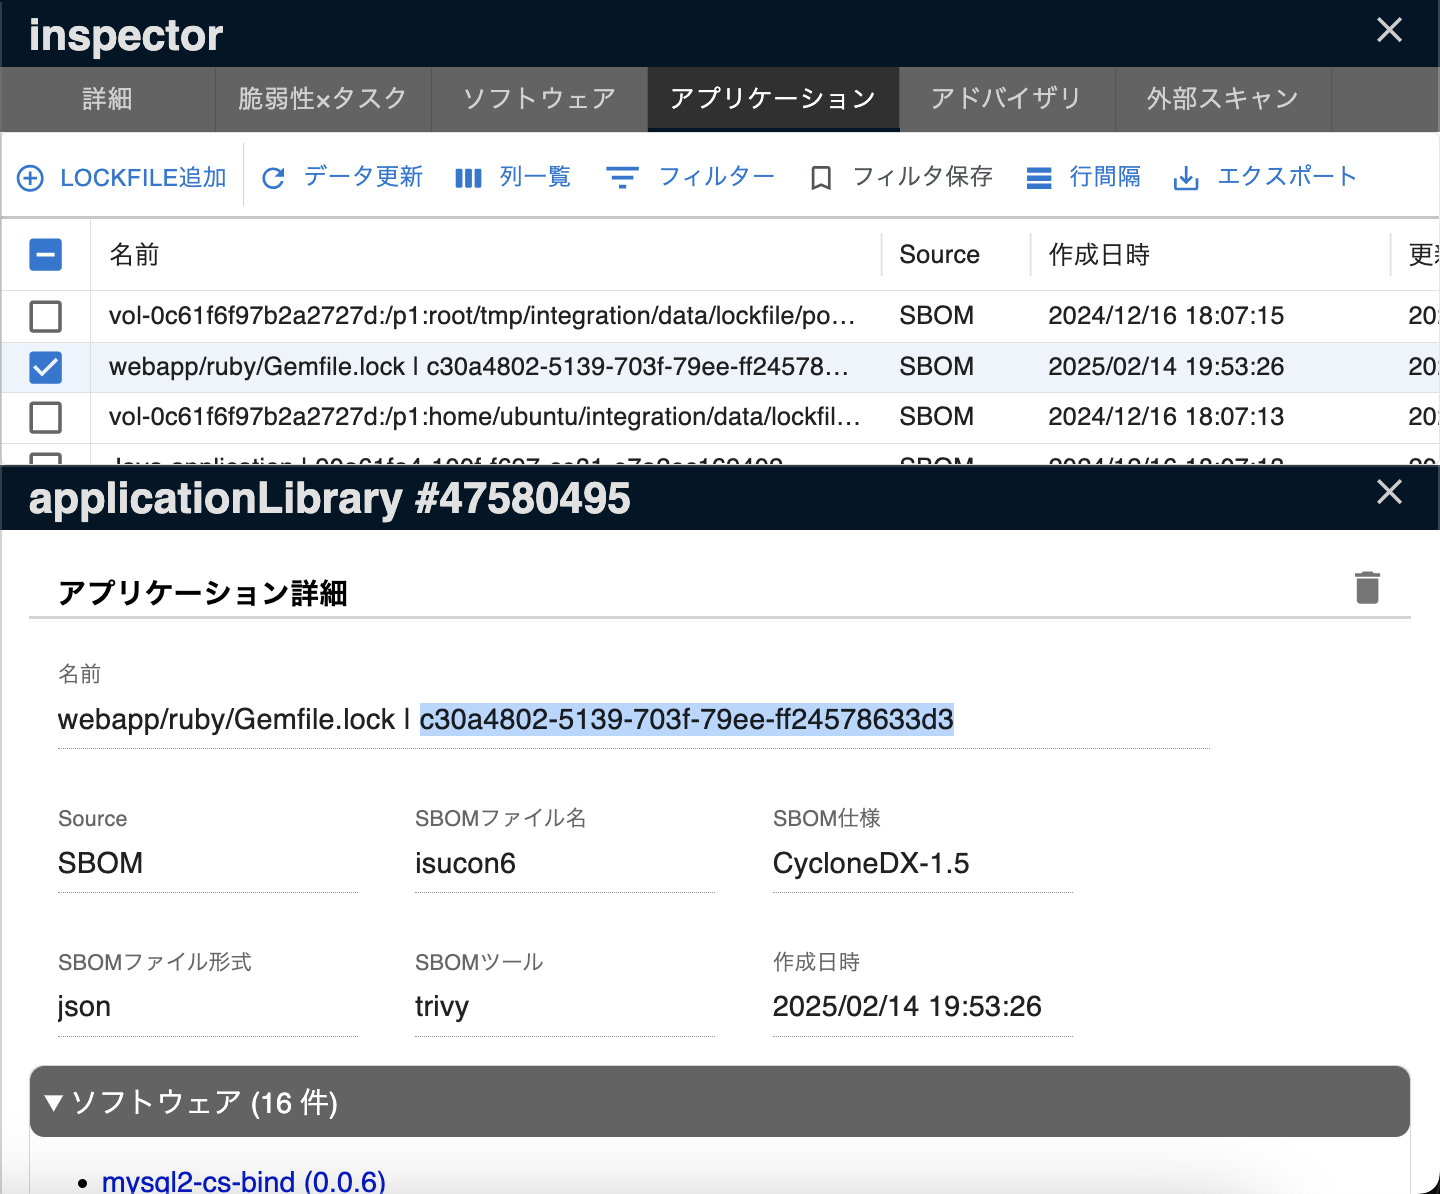
Task: Click the フィルタ保存 bookmark icon
Action: pyautogui.click(x=821, y=178)
